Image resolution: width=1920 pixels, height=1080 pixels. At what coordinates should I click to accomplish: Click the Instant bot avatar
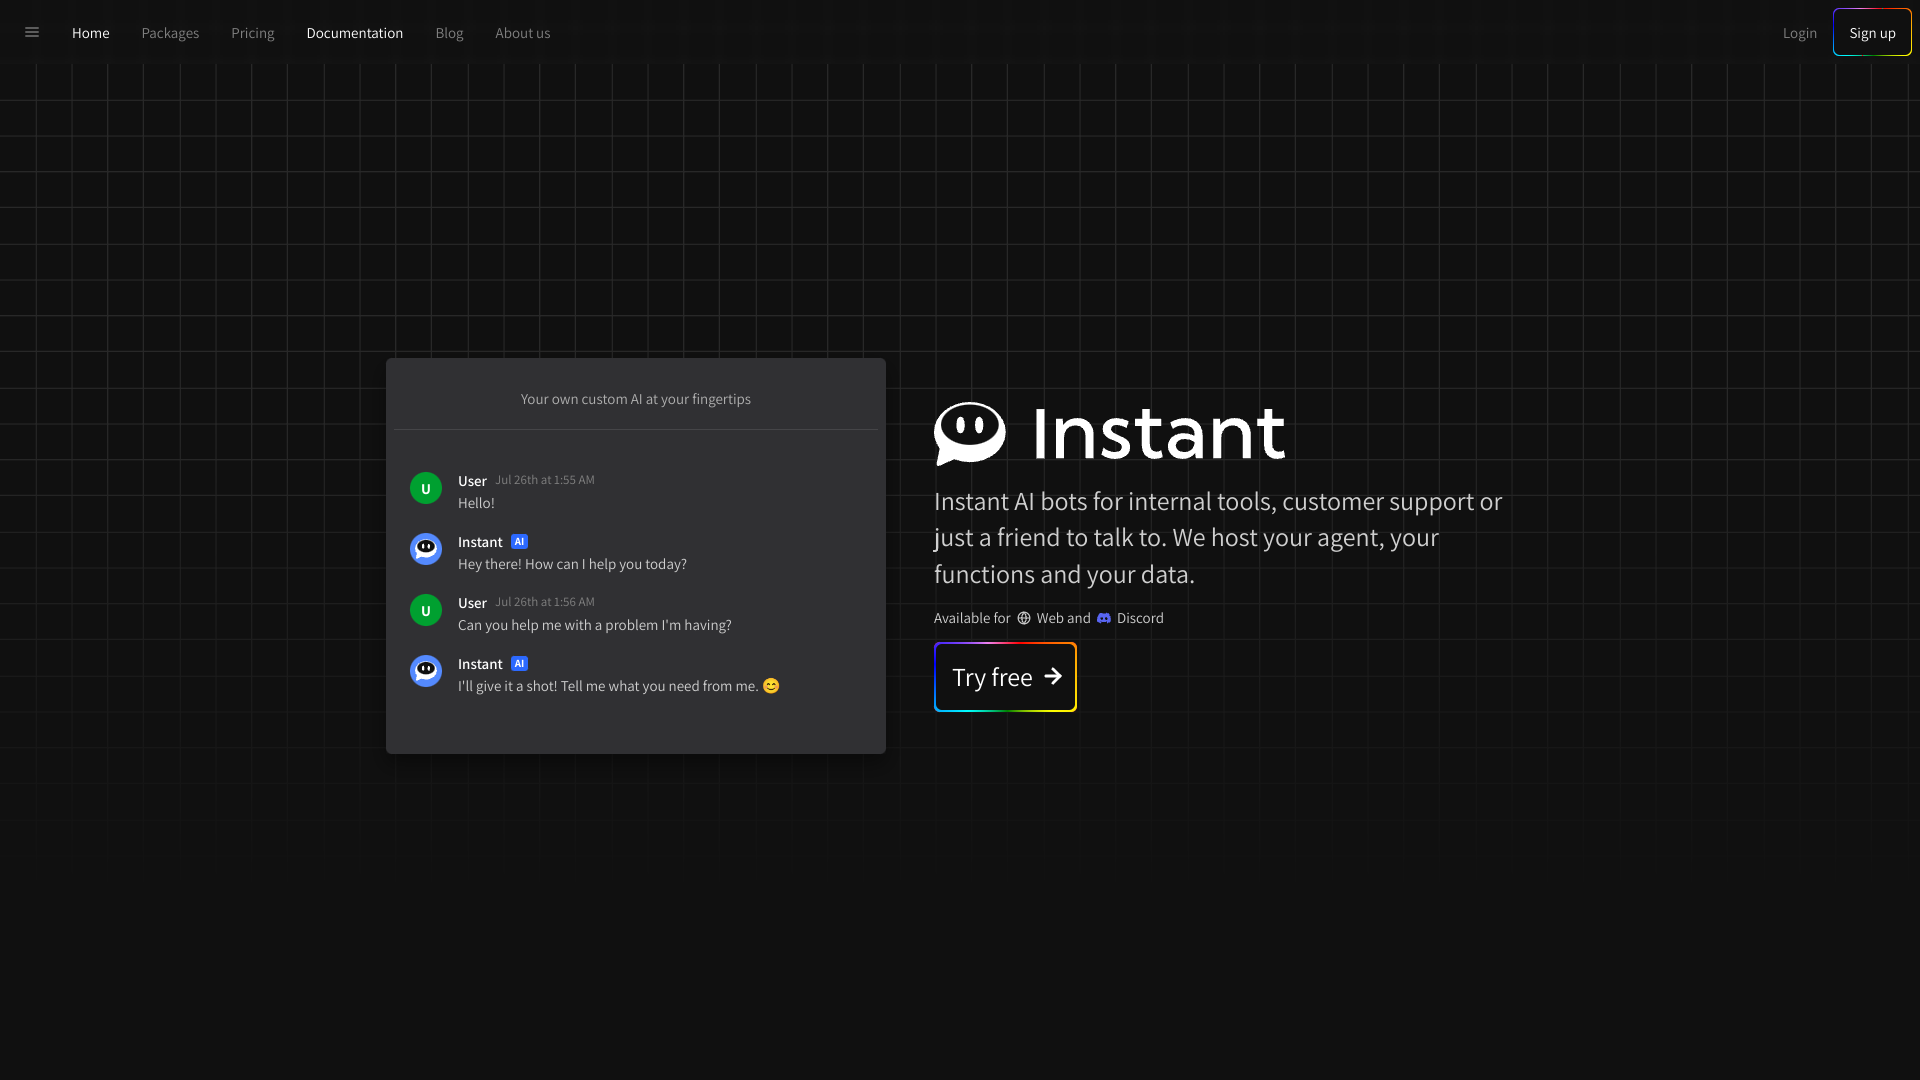[425, 549]
